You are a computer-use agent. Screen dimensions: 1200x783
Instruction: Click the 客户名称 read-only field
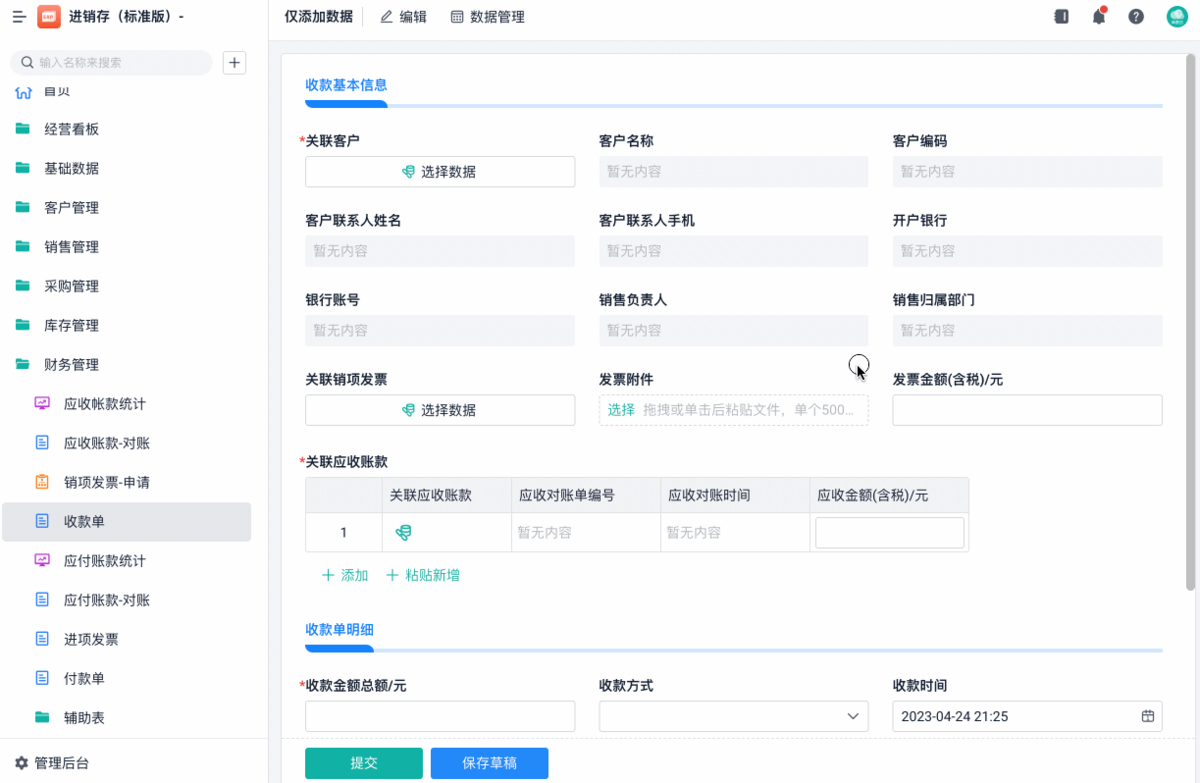click(x=733, y=172)
